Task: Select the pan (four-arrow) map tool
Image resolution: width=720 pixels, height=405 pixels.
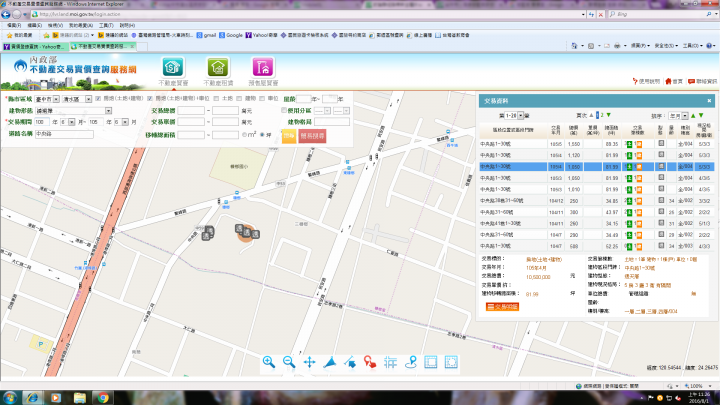Action: click(309, 362)
